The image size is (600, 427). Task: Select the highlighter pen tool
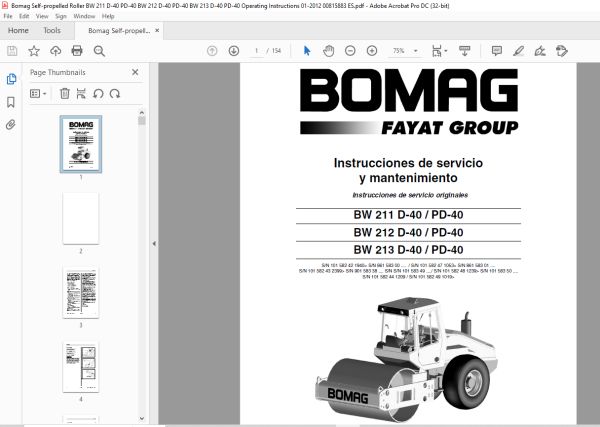(x=518, y=51)
